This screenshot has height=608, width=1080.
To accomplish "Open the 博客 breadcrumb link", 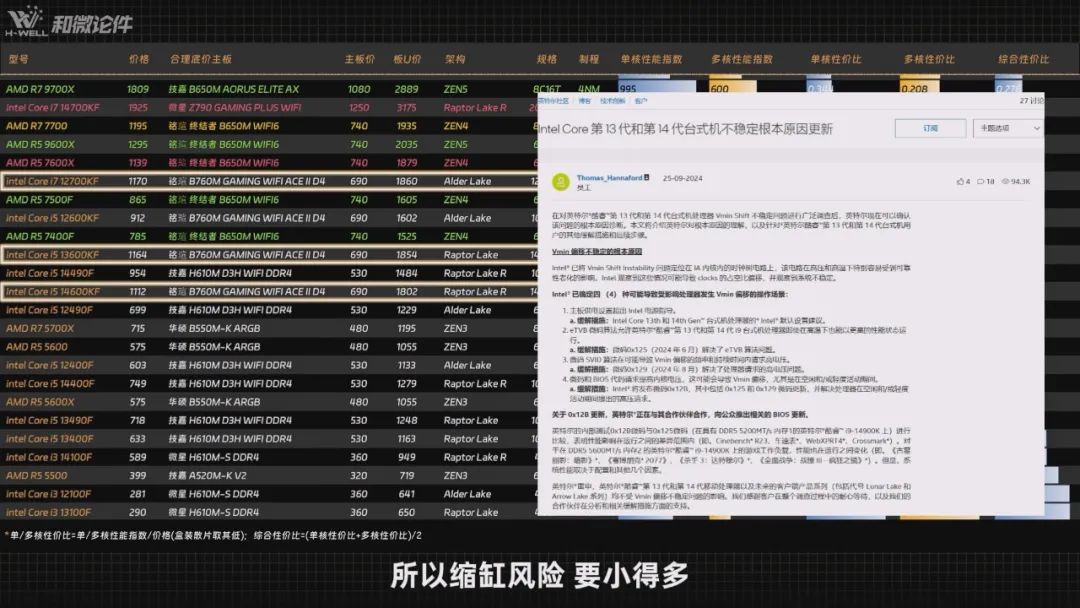I will (x=584, y=101).
